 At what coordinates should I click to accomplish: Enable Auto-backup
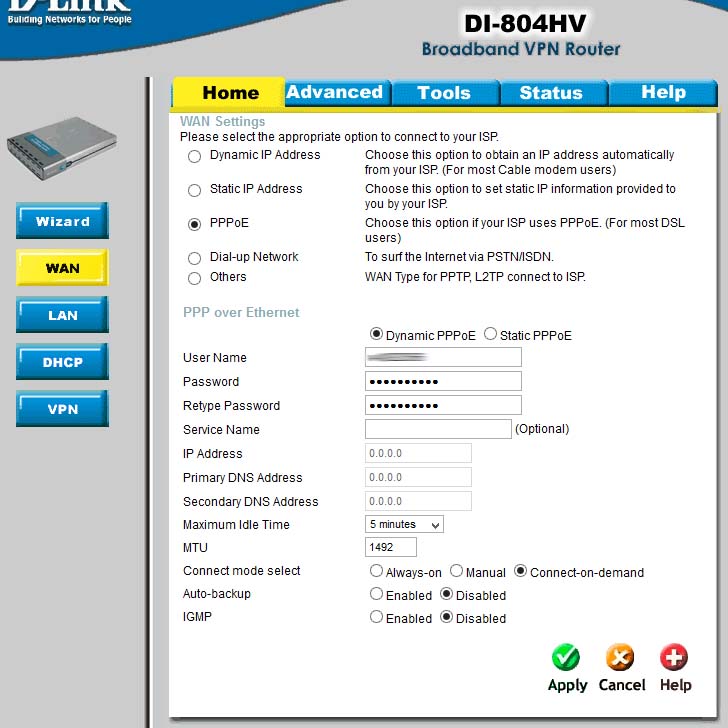coord(376,594)
